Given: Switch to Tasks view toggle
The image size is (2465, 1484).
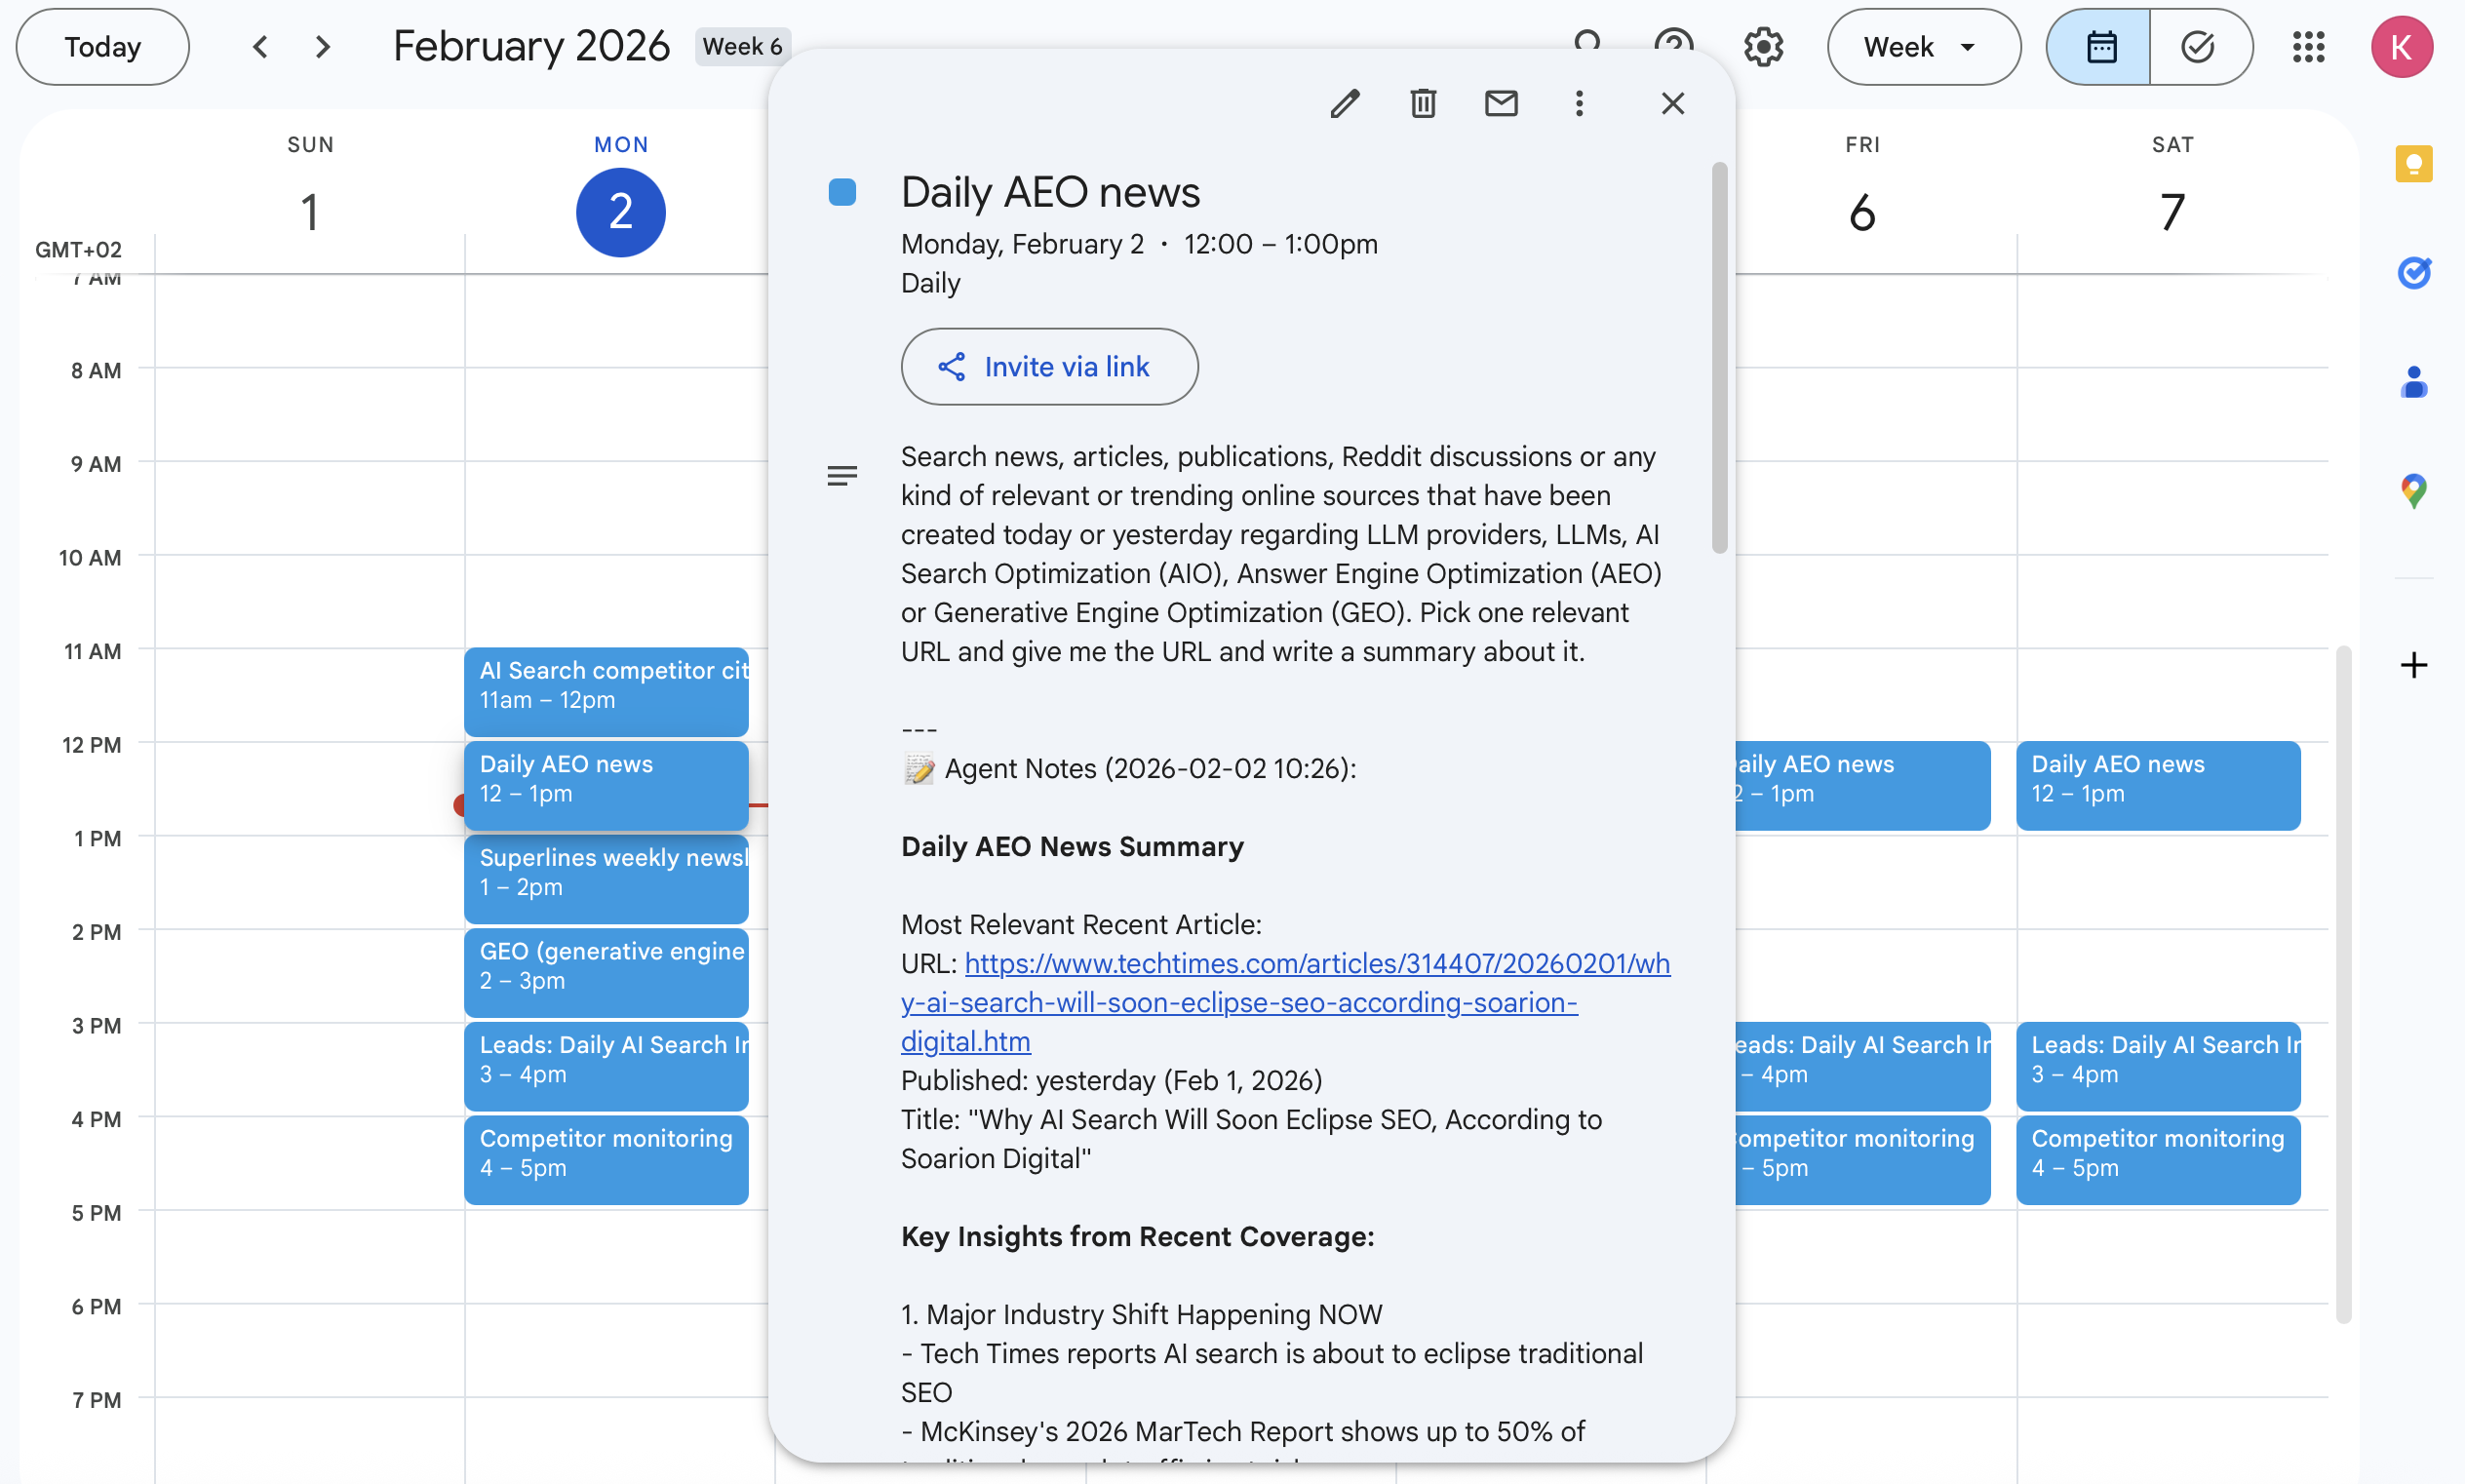Looking at the screenshot, I should coord(2198,46).
